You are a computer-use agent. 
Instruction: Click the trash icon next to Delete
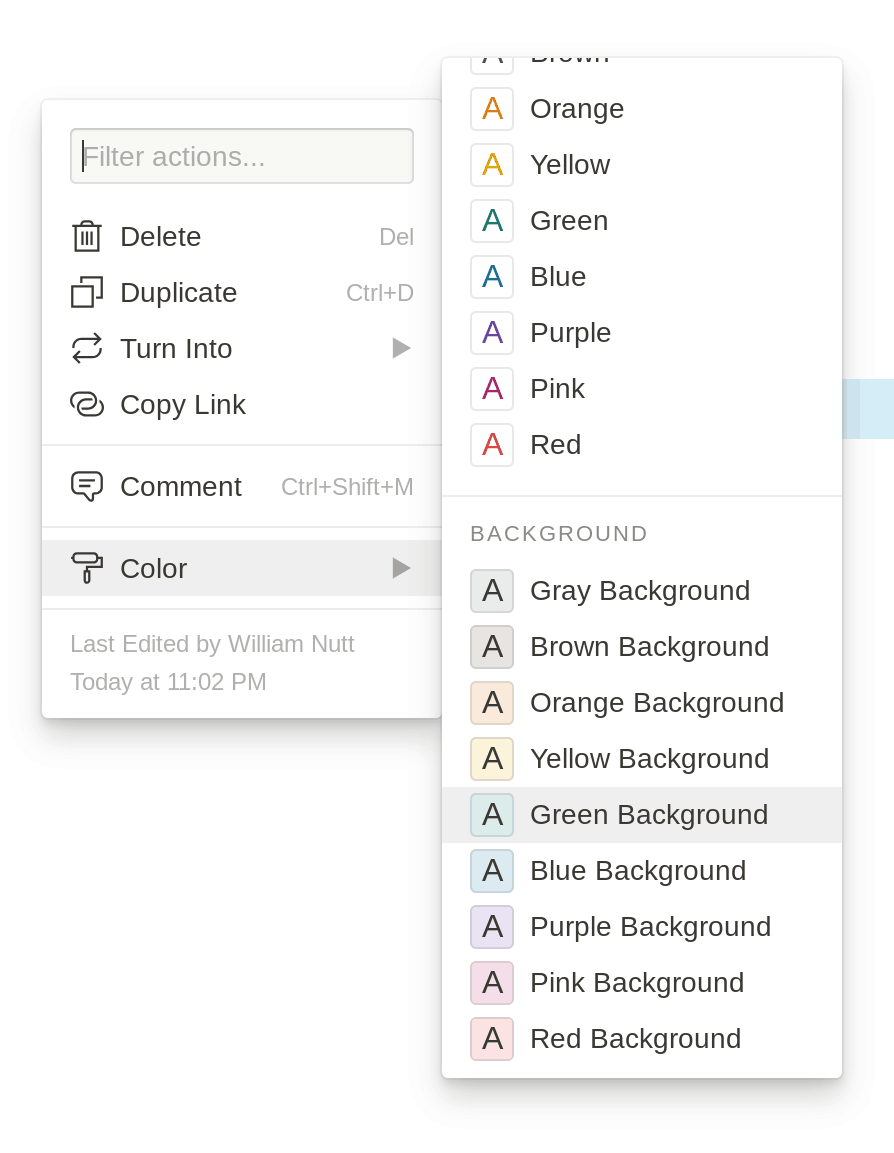88,237
